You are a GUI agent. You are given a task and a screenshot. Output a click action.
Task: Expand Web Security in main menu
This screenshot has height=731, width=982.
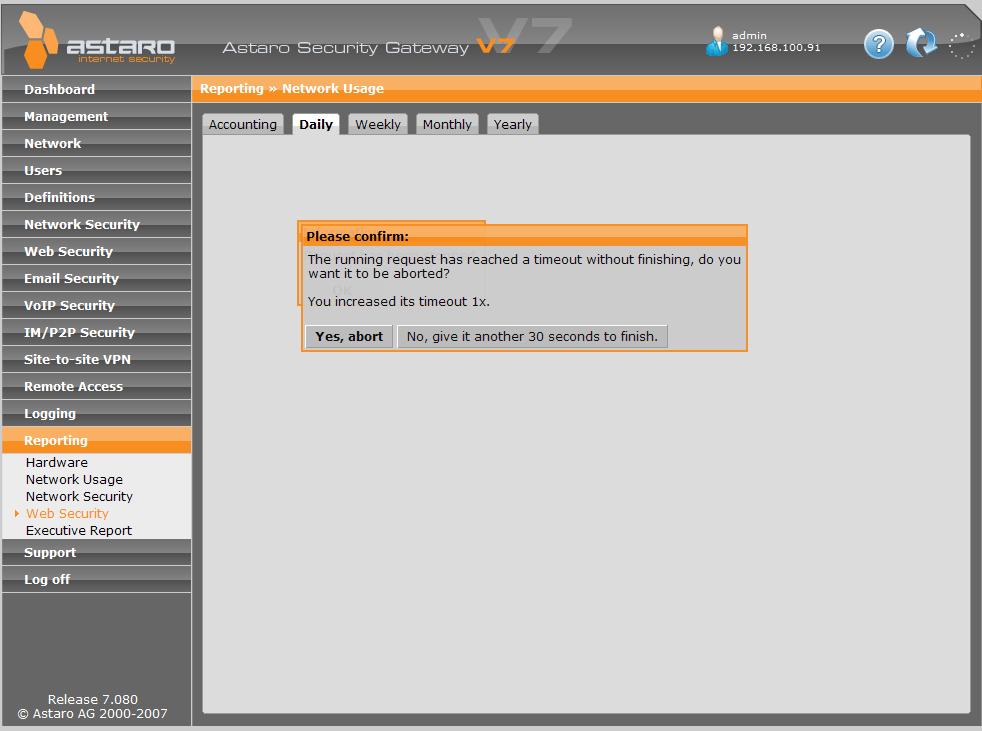coord(96,251)
